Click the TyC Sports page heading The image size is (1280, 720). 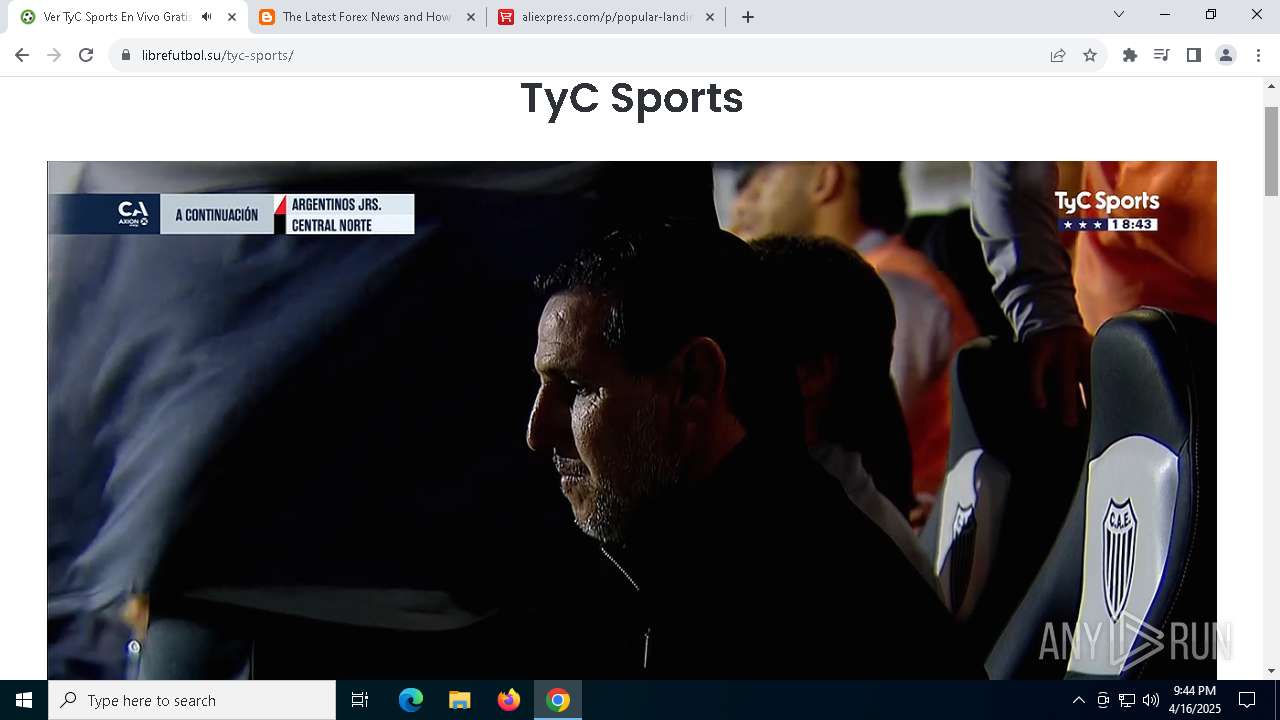632,98
